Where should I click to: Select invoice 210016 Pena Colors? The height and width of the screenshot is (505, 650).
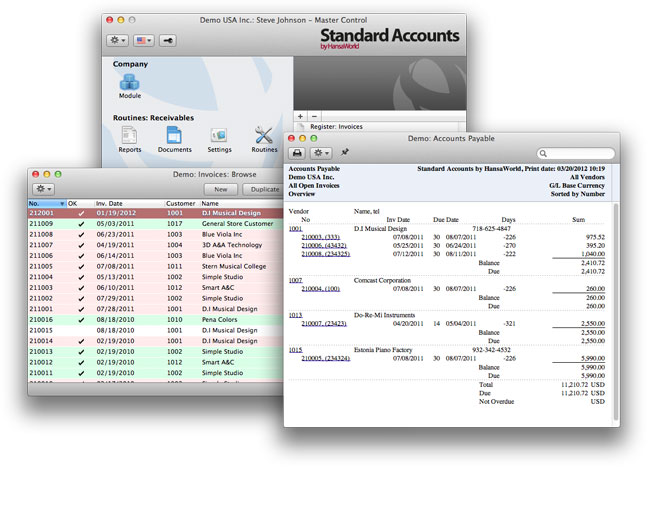(x=155, y=320)
